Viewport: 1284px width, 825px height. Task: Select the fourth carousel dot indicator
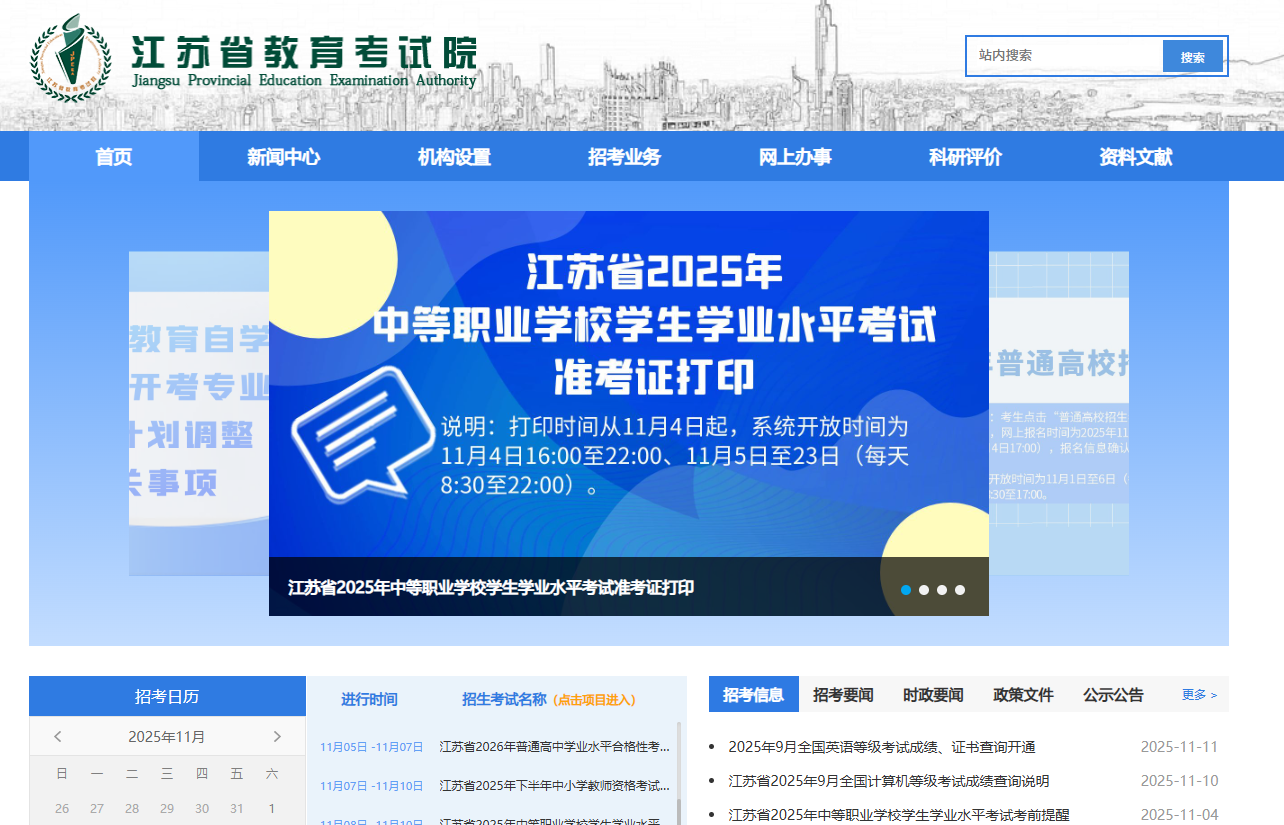point(960,590)
